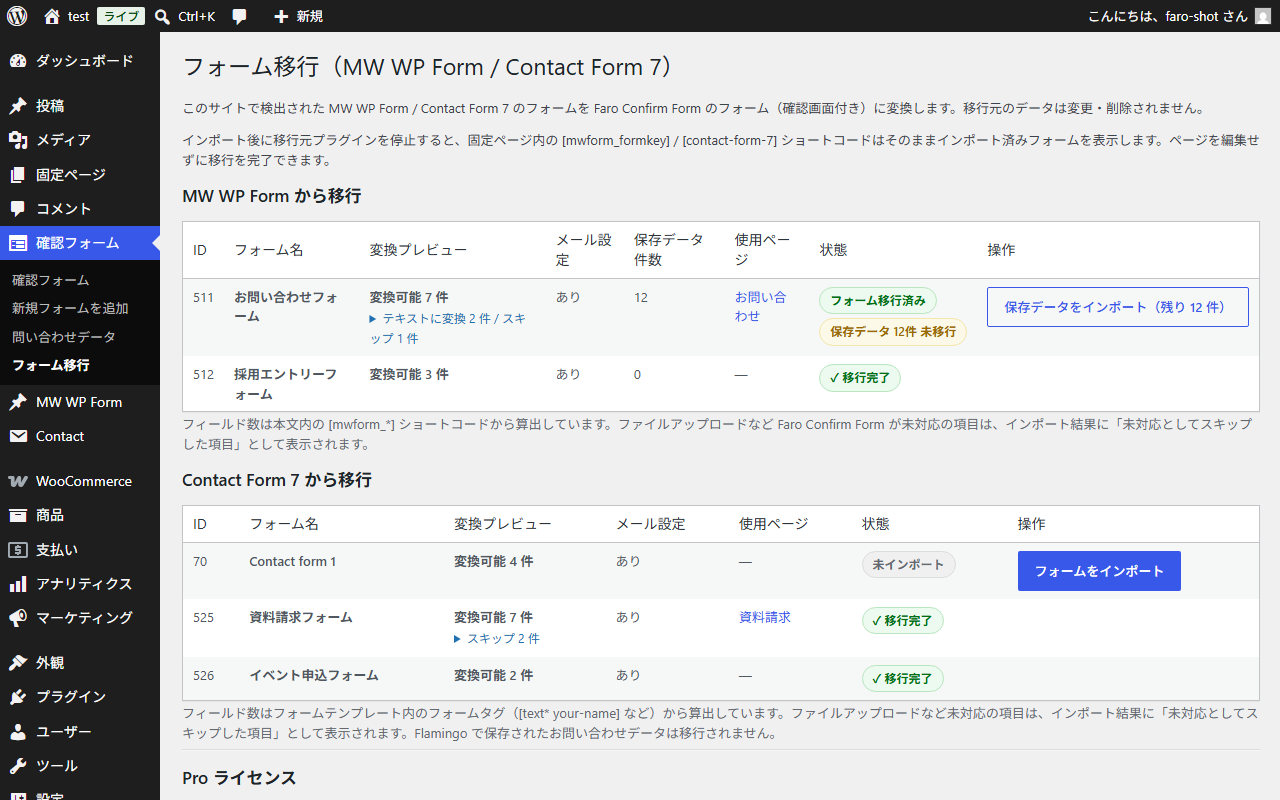1280x800 pixels.
Task: Click the アナリティクス bar chart icon
Action: [x=18, y=584]
